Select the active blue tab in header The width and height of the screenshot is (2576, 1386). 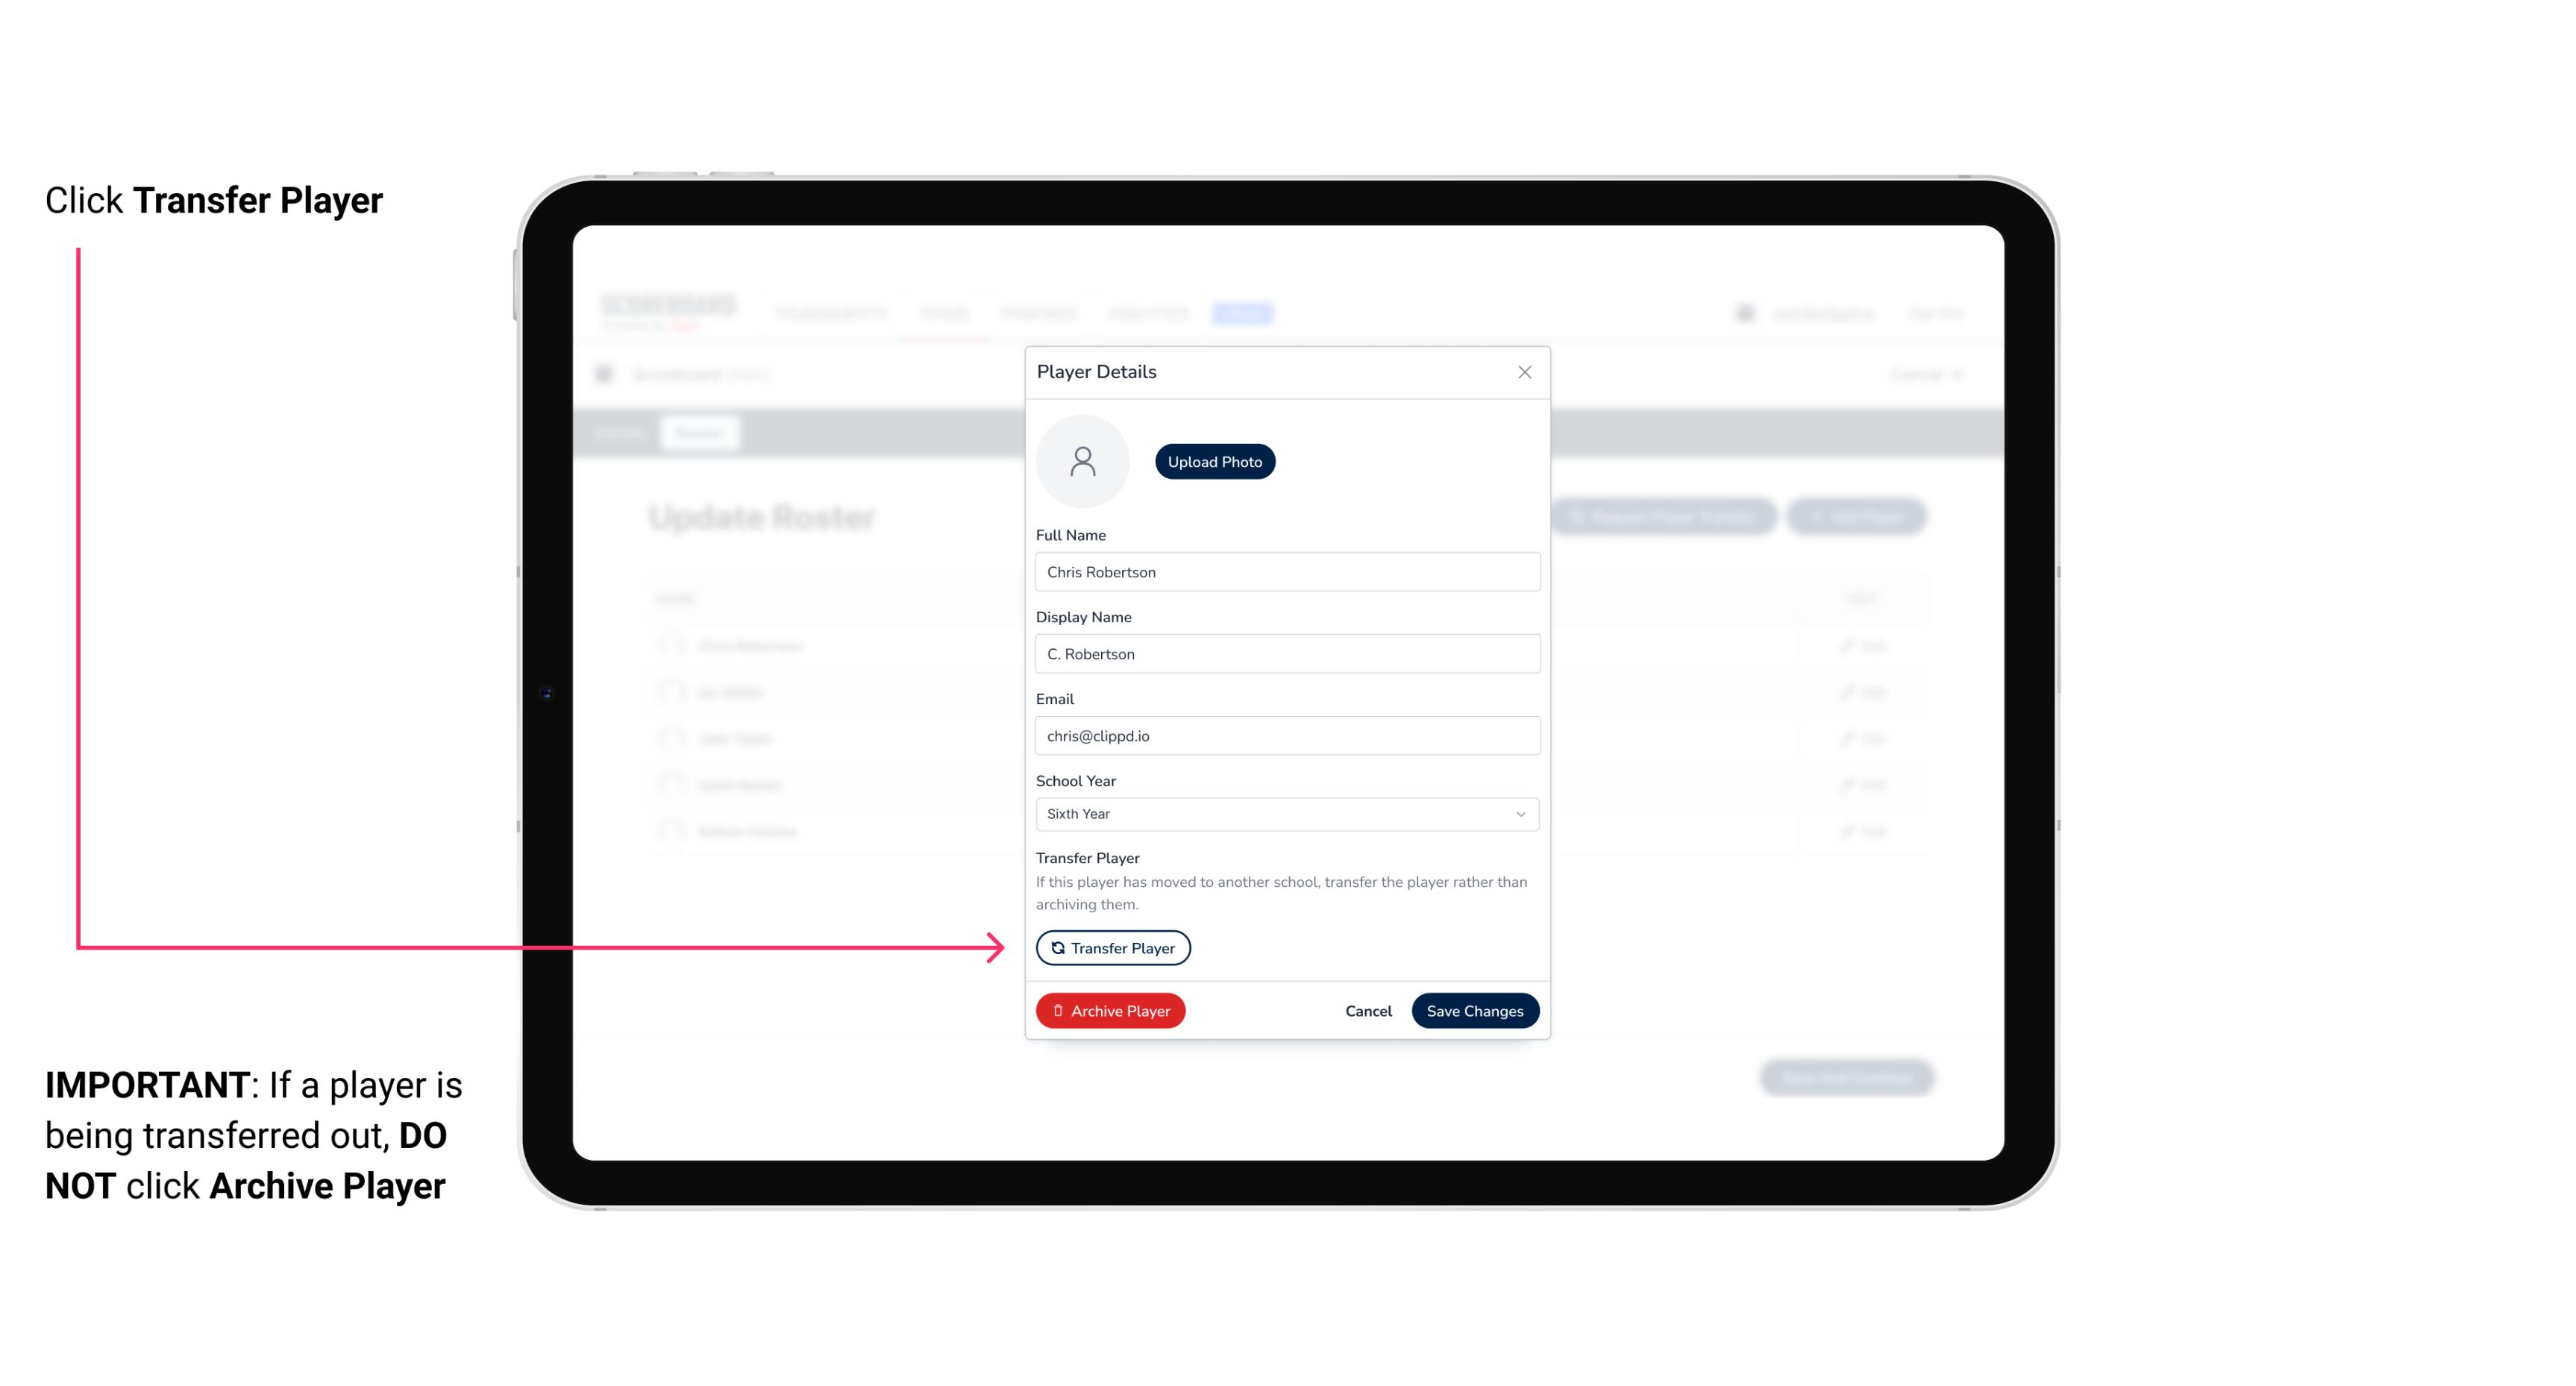click(1244, 313)
